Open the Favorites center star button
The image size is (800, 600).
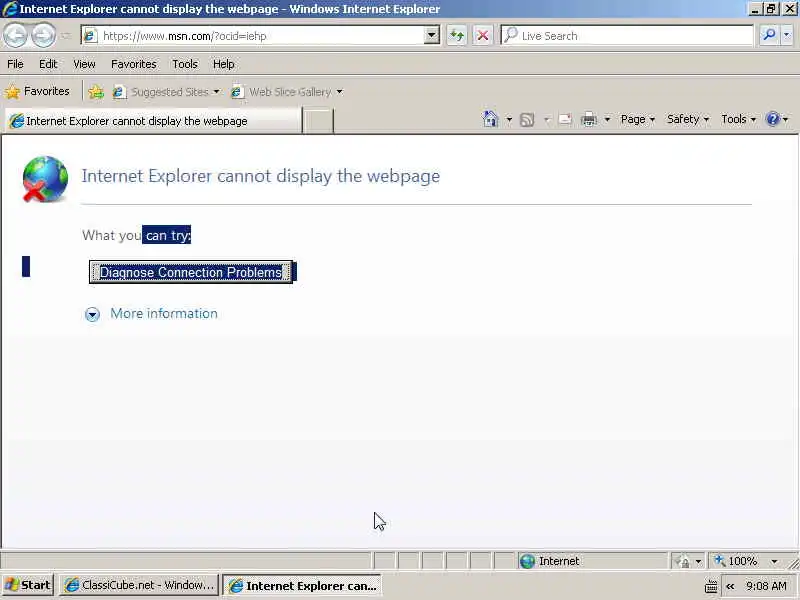[x=37, y=91]
